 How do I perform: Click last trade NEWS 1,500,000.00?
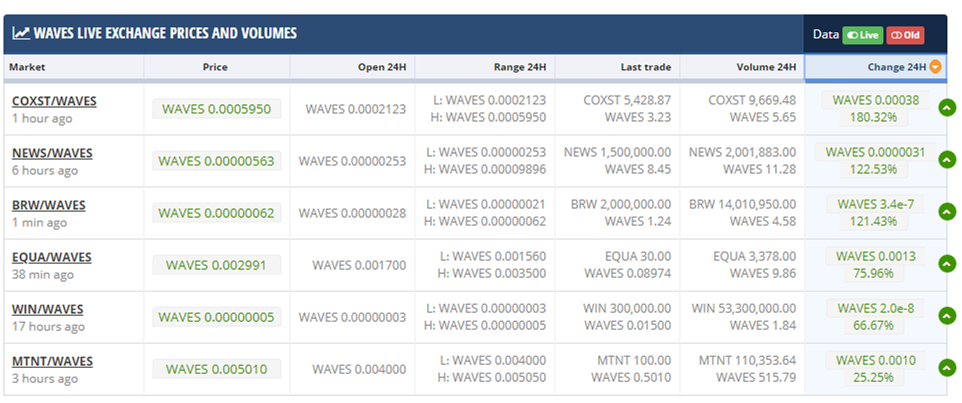tap(618, 152)
